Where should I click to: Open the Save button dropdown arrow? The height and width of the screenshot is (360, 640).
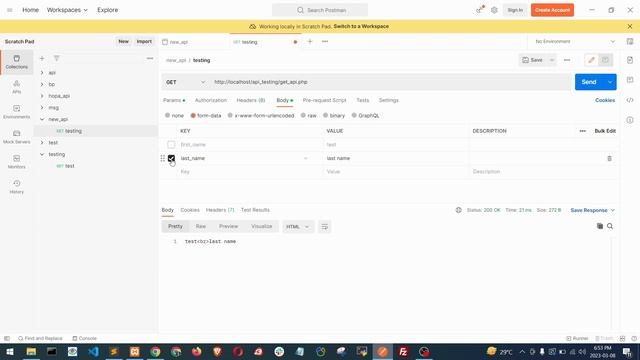552,60
